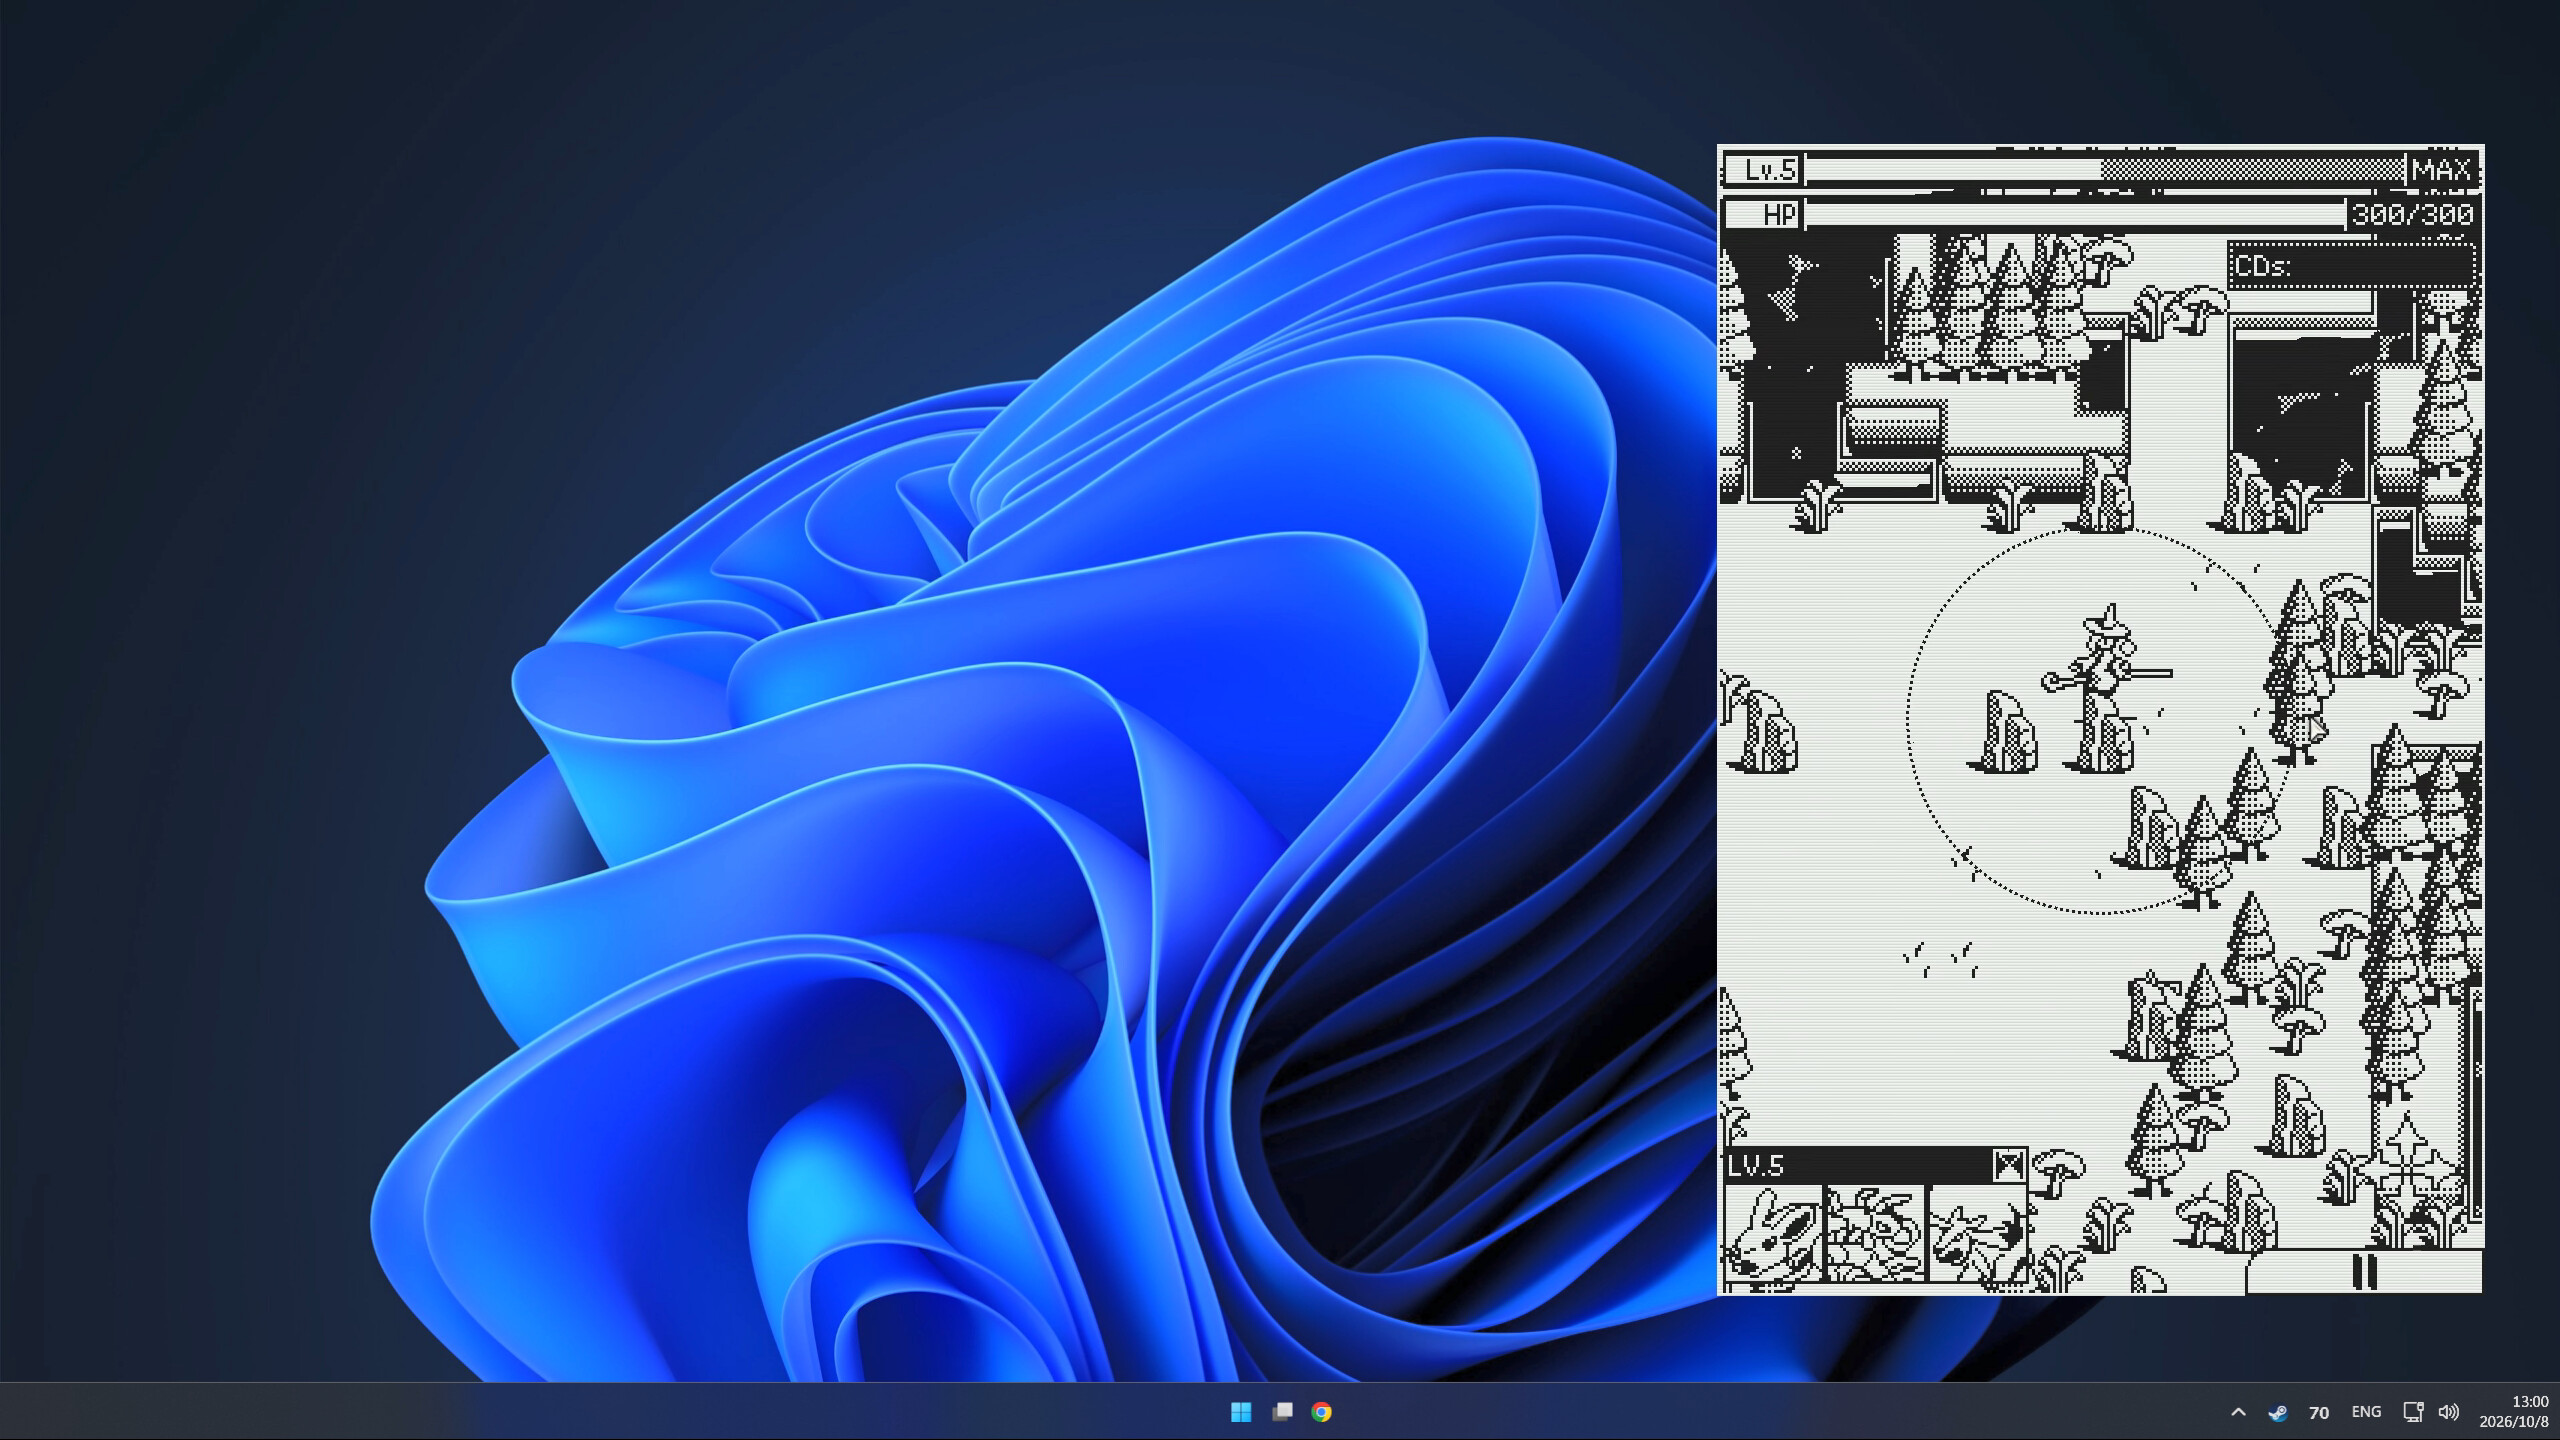Click the 70 indicator in the system tray
The width and height of the screenshot is (2560, 1440).
coord(2319,1412)
